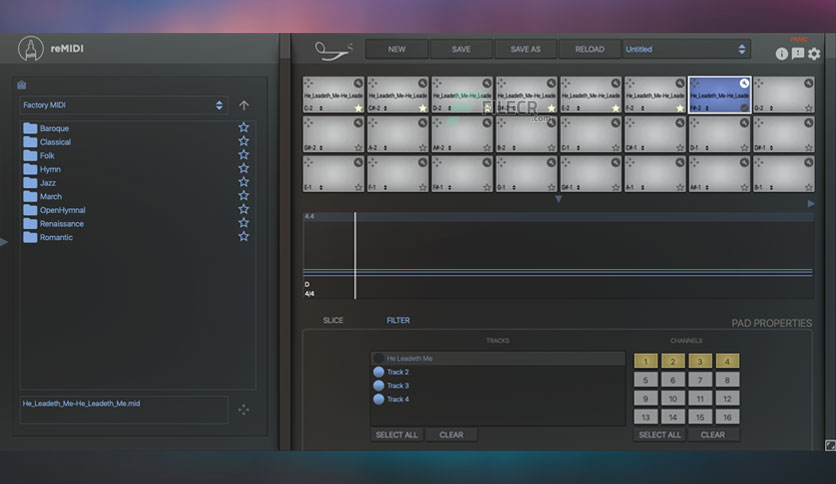
Task: Open the wrench settings on the C-2 pad
Action: [358, 83]
